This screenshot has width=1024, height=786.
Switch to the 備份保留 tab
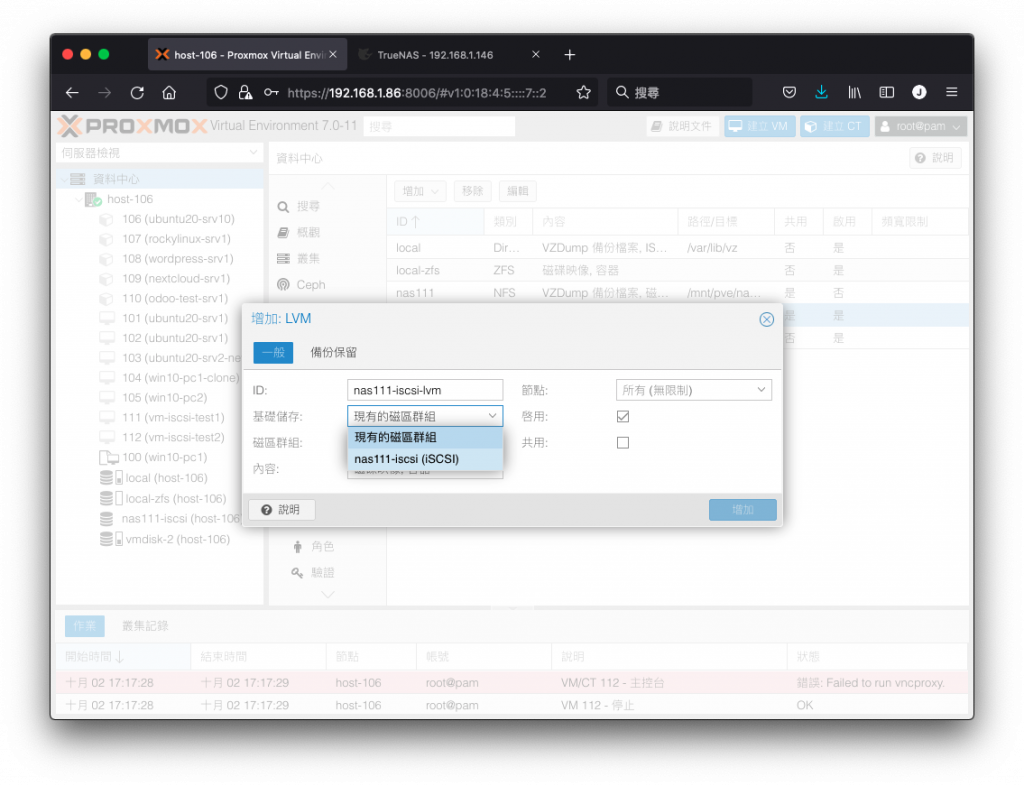click(333, 353)
